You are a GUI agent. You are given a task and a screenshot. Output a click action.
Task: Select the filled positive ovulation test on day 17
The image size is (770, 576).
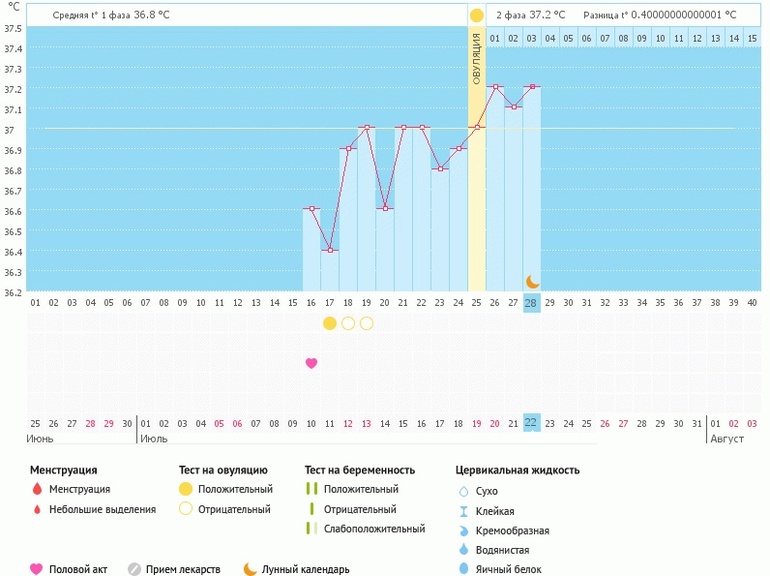point(330,323)
